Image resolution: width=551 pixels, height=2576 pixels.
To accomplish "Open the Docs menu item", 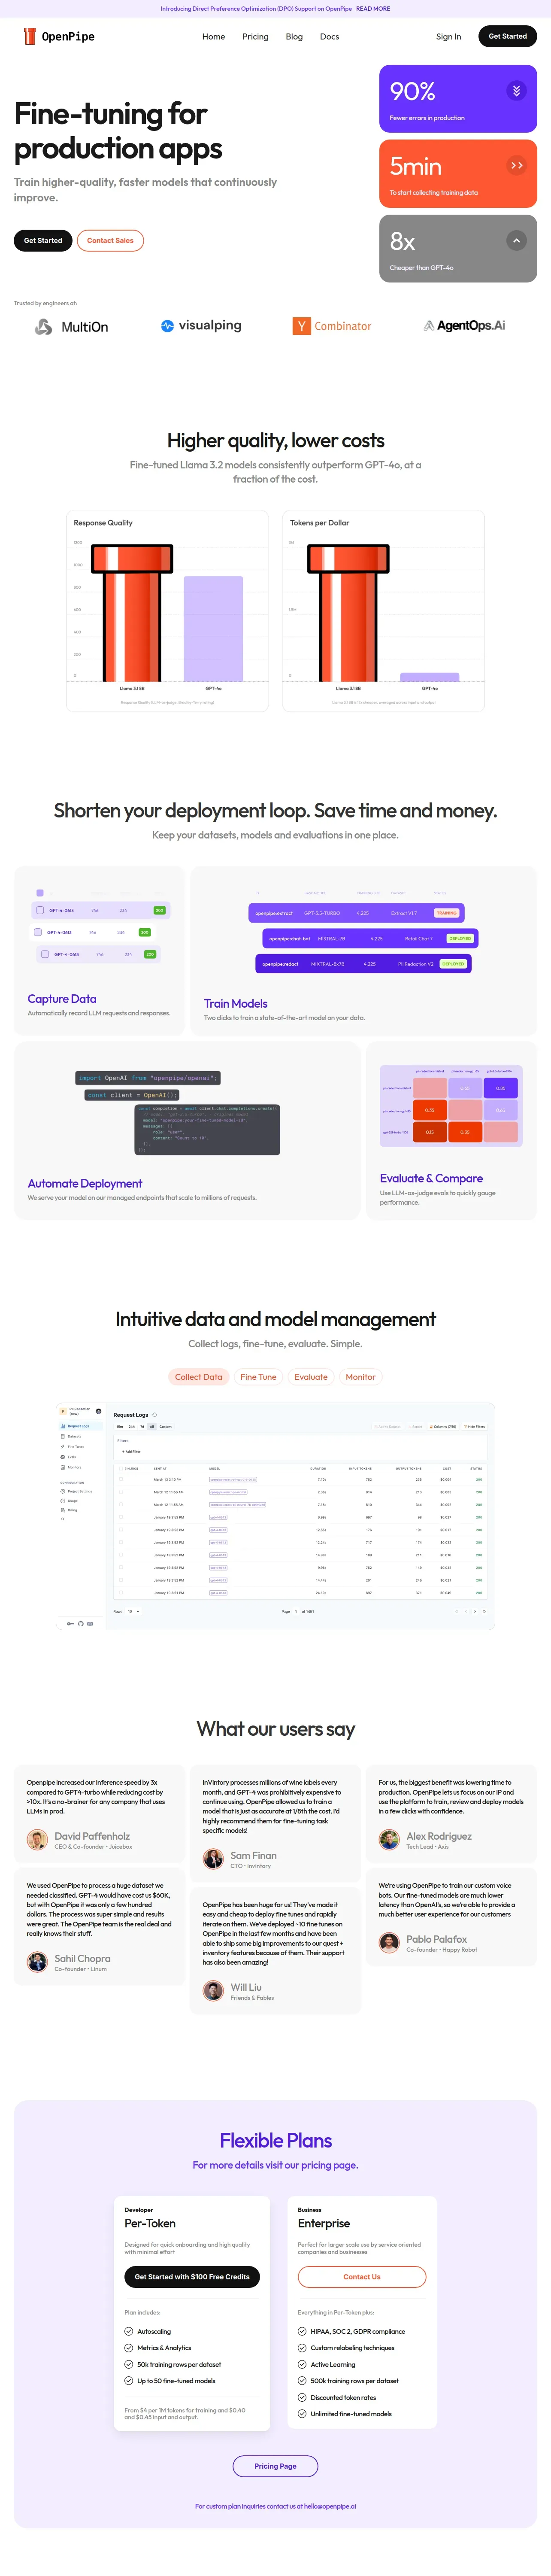I will tap(329, 36).
